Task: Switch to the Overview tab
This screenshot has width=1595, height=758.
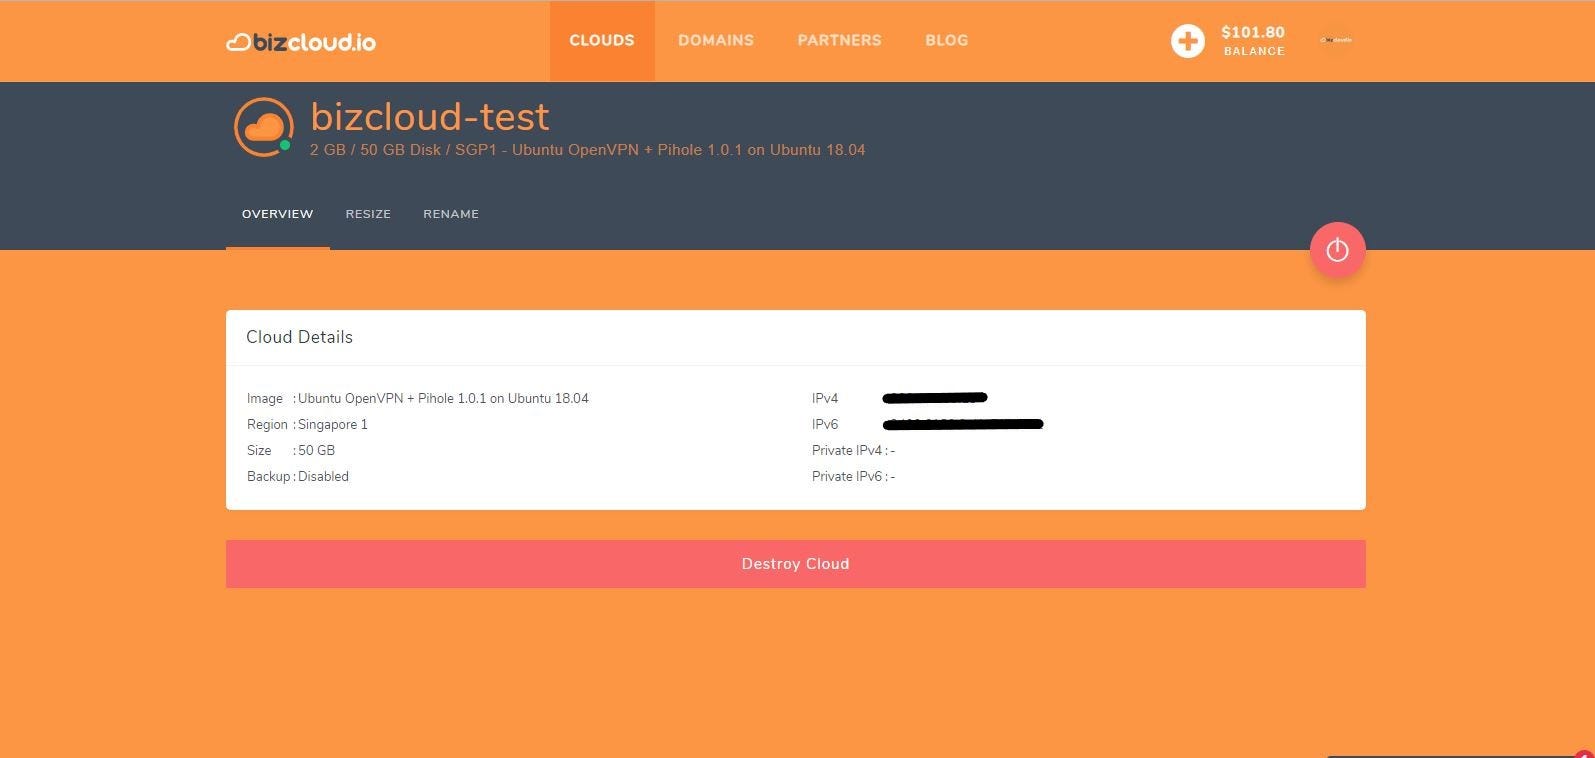Action: [x=278, y=214]
